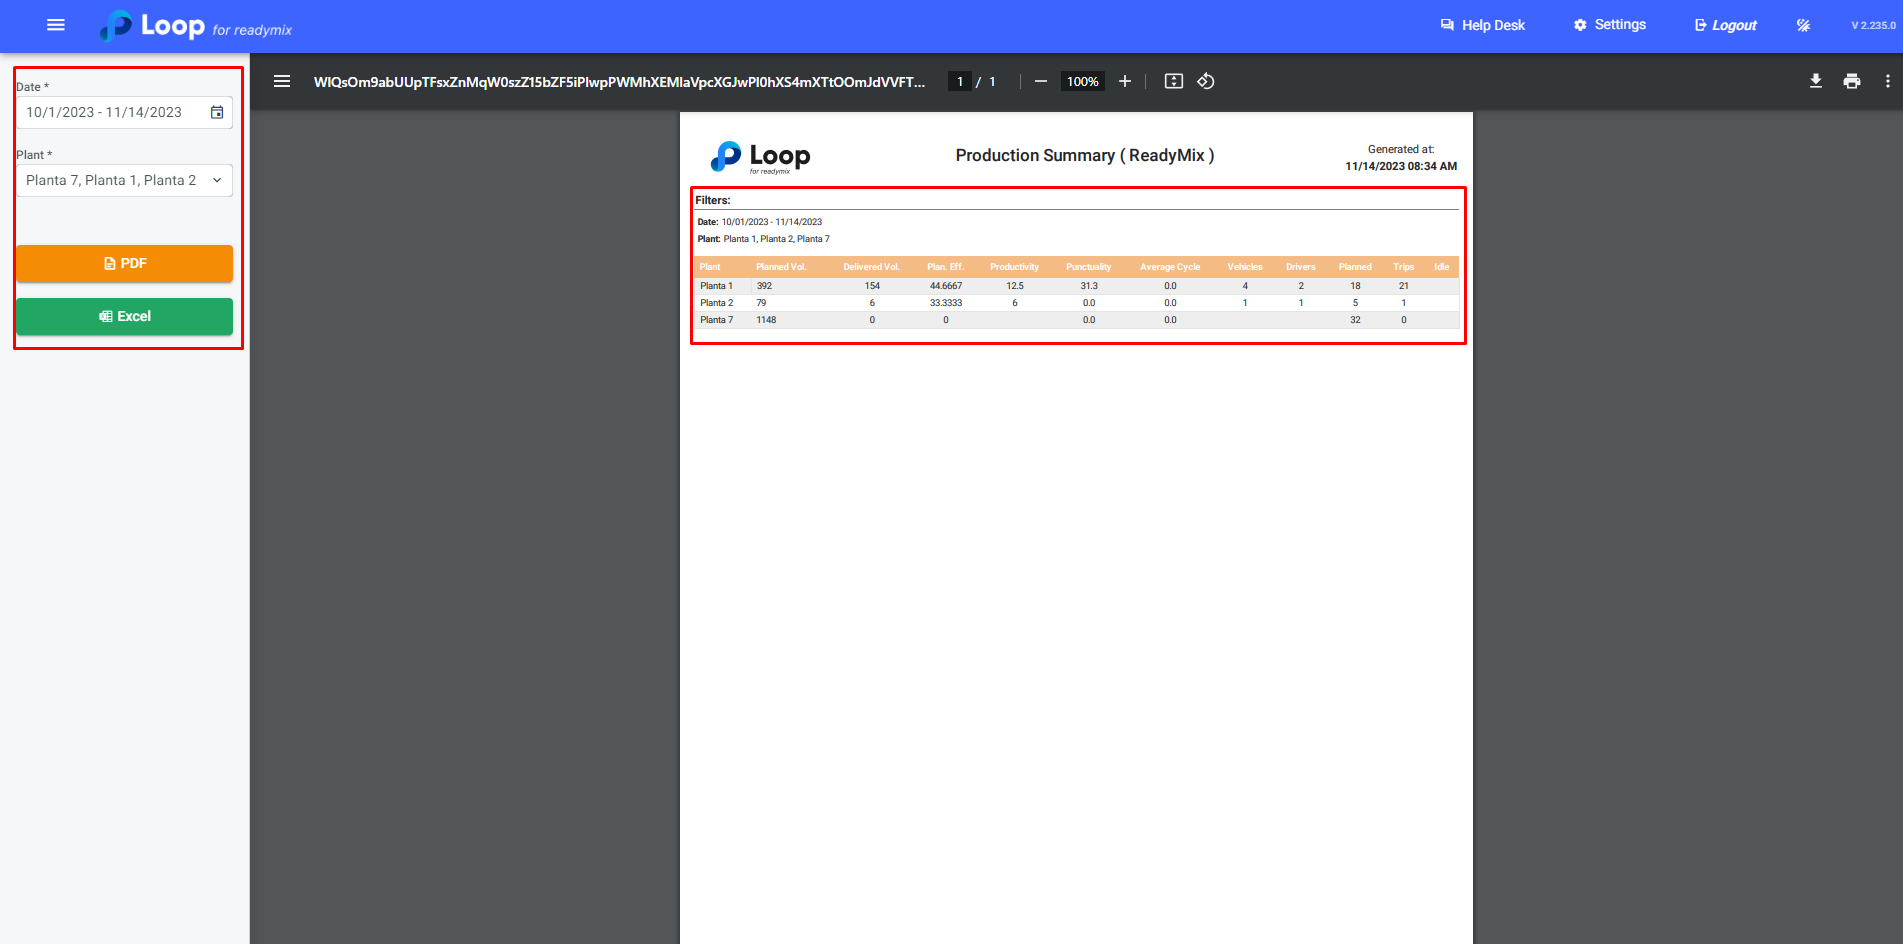This screenshot has width=1903, height=944.
Task: Open PDF viewer more actions menu
Action: 1888,81
